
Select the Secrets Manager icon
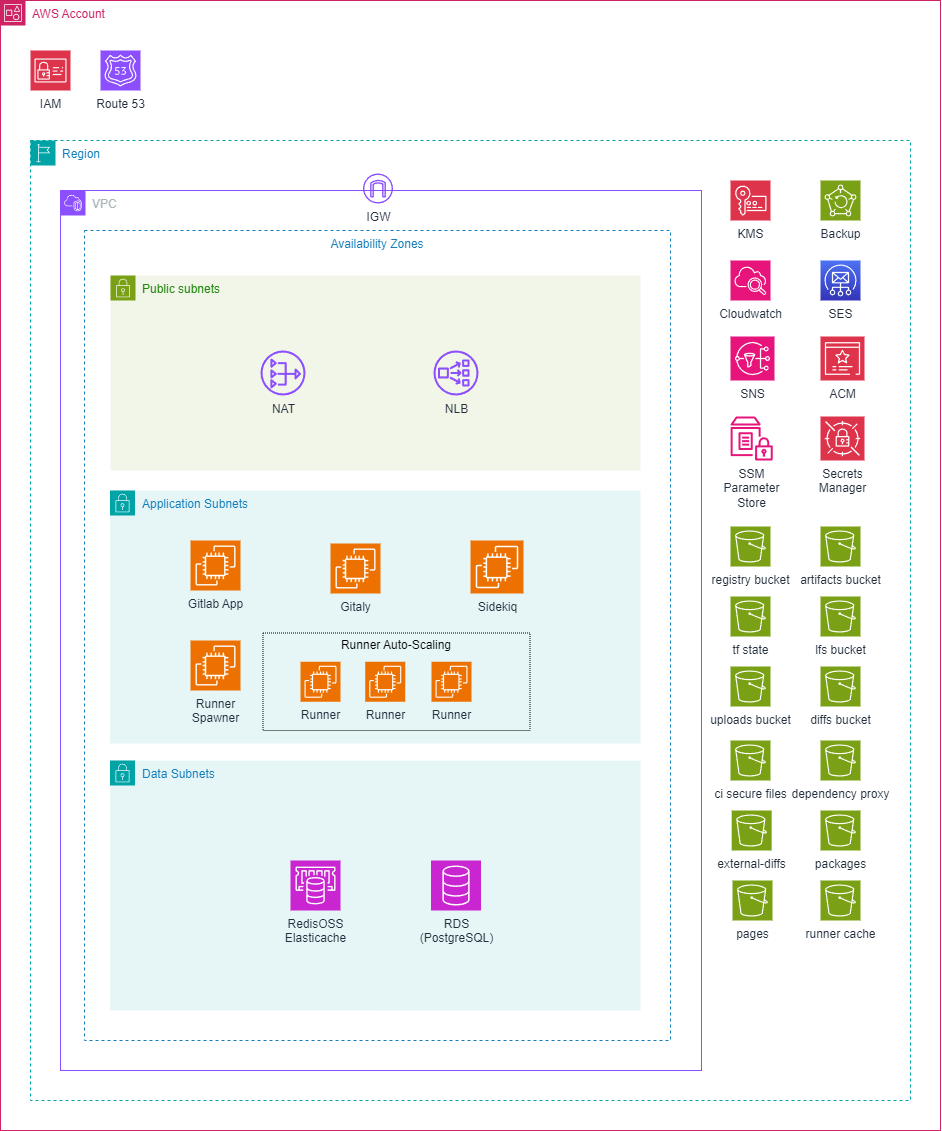pyautogui.click(x=842, y=439)
